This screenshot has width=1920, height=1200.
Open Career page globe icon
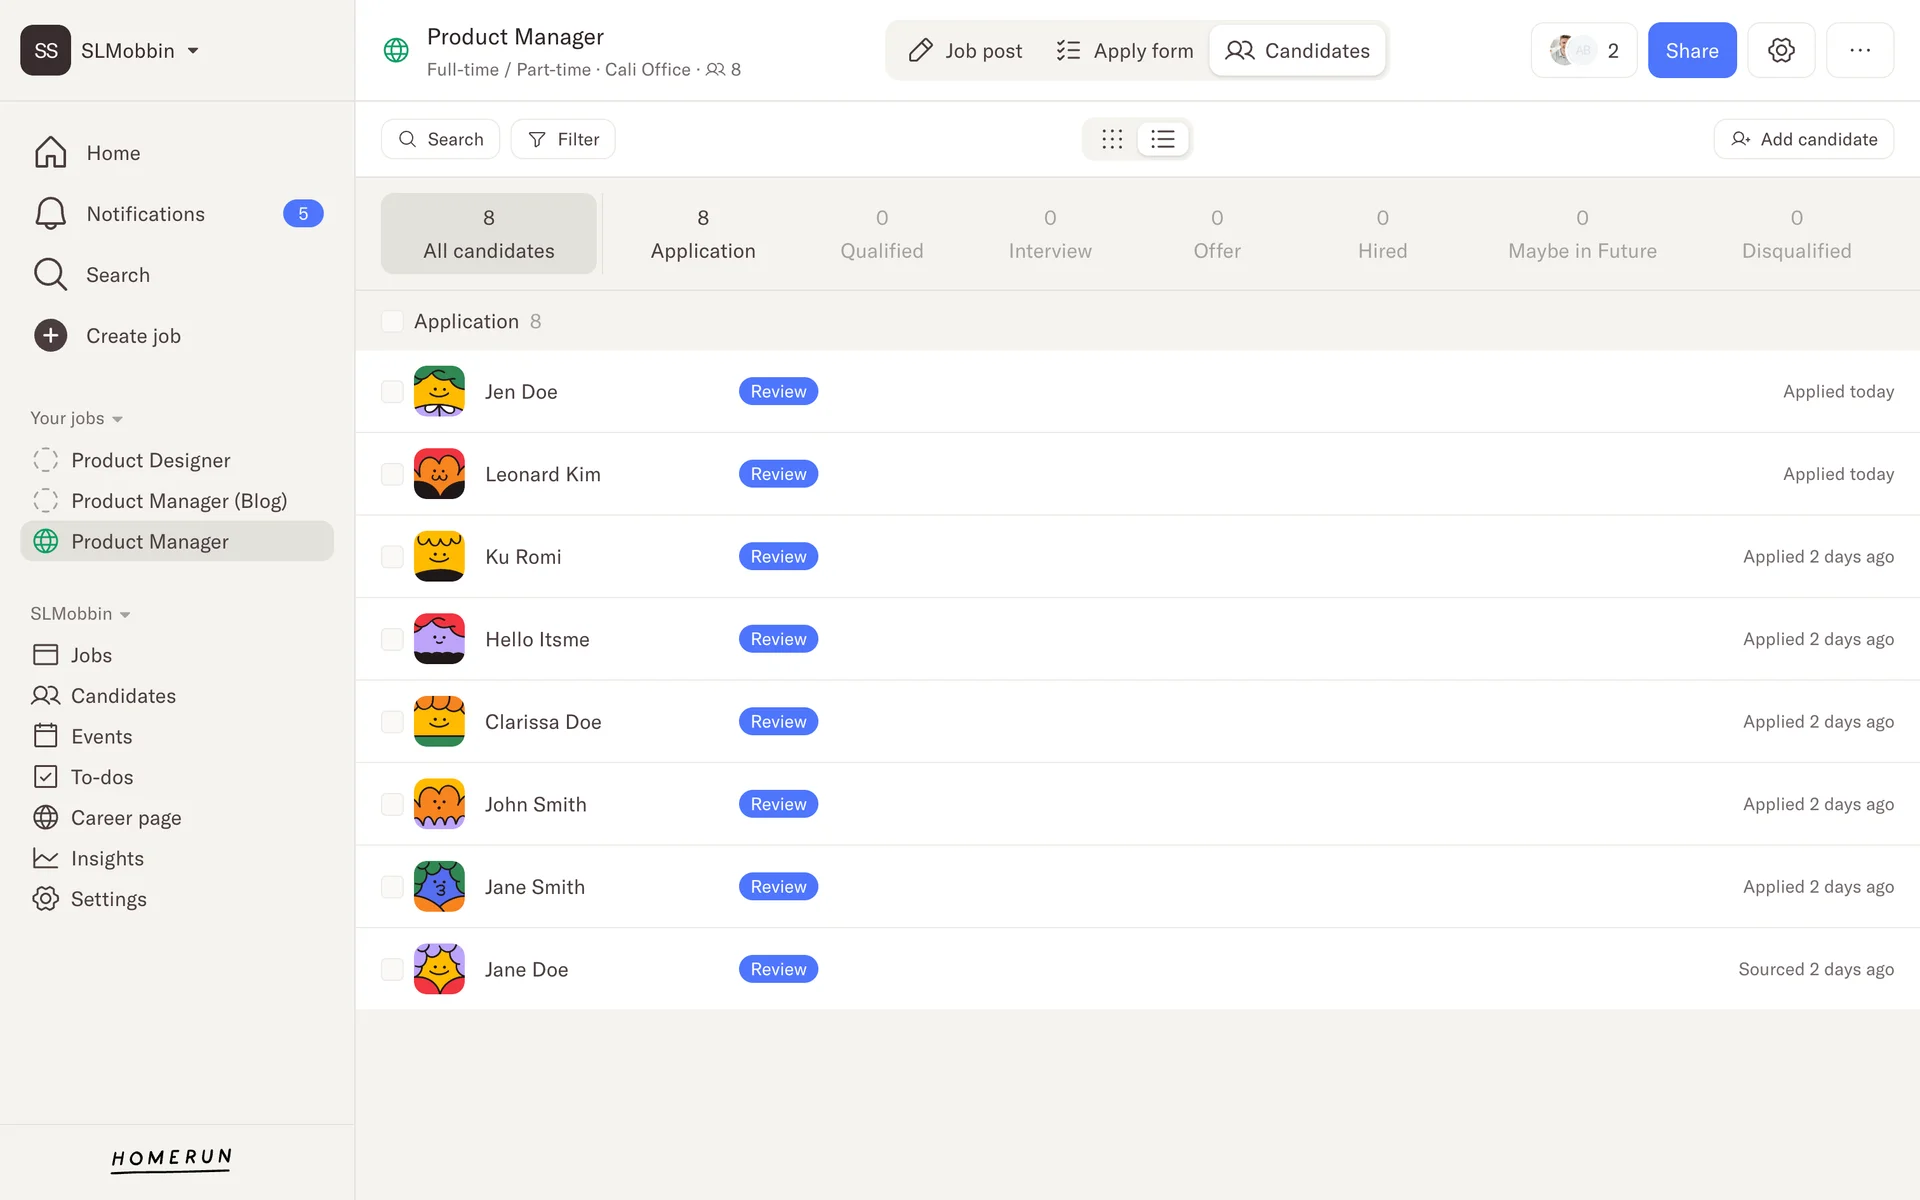(x=46, y=818)
